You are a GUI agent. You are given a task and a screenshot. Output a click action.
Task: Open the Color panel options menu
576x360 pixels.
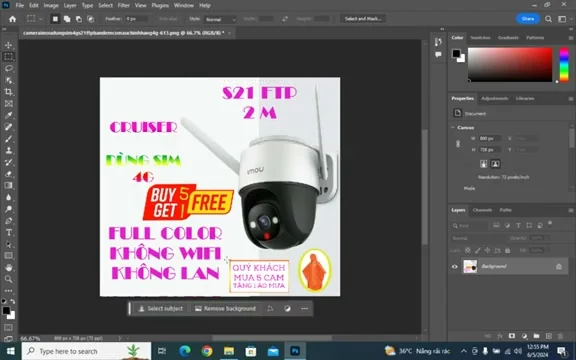click(x=570, y=38)
